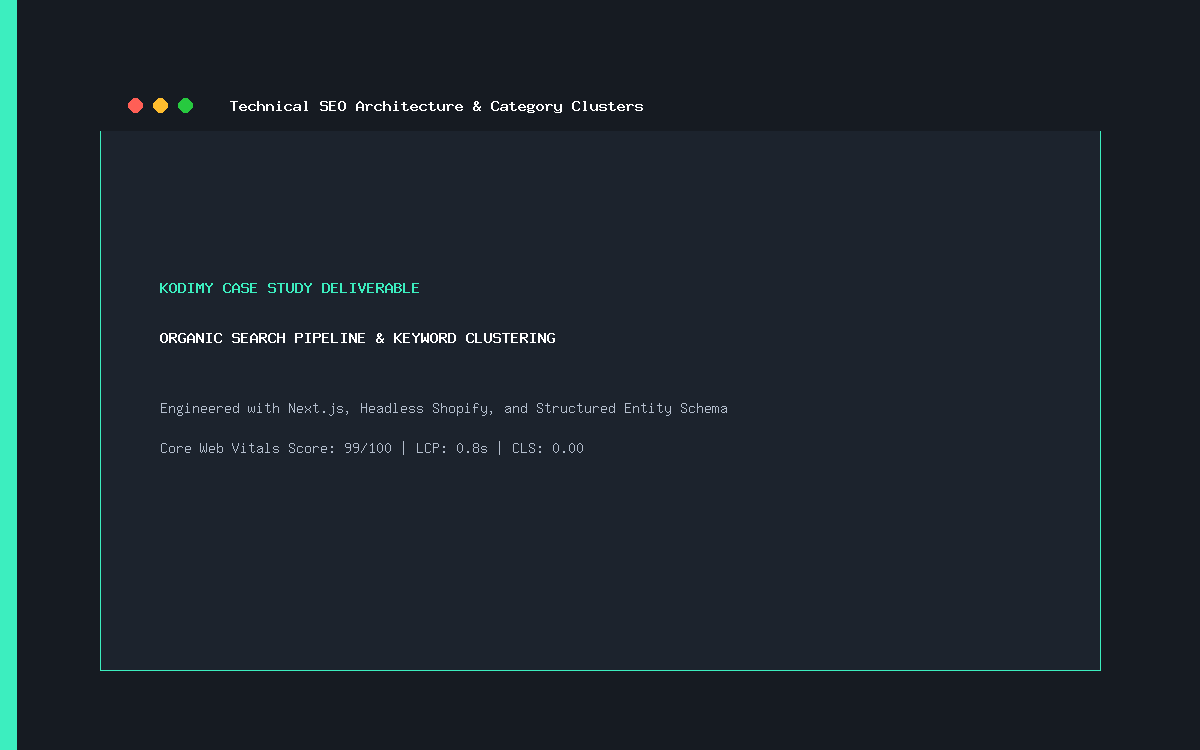
Task: Click the Core Web Vitals Score line
Action: click(x=372, y=448)
